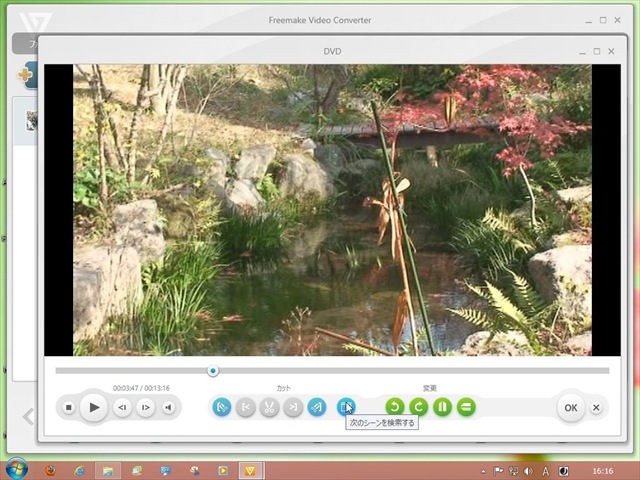This screenshot has width=640, height=480.
Task: Click the scissors cut selection button
Action: point(269,407)
